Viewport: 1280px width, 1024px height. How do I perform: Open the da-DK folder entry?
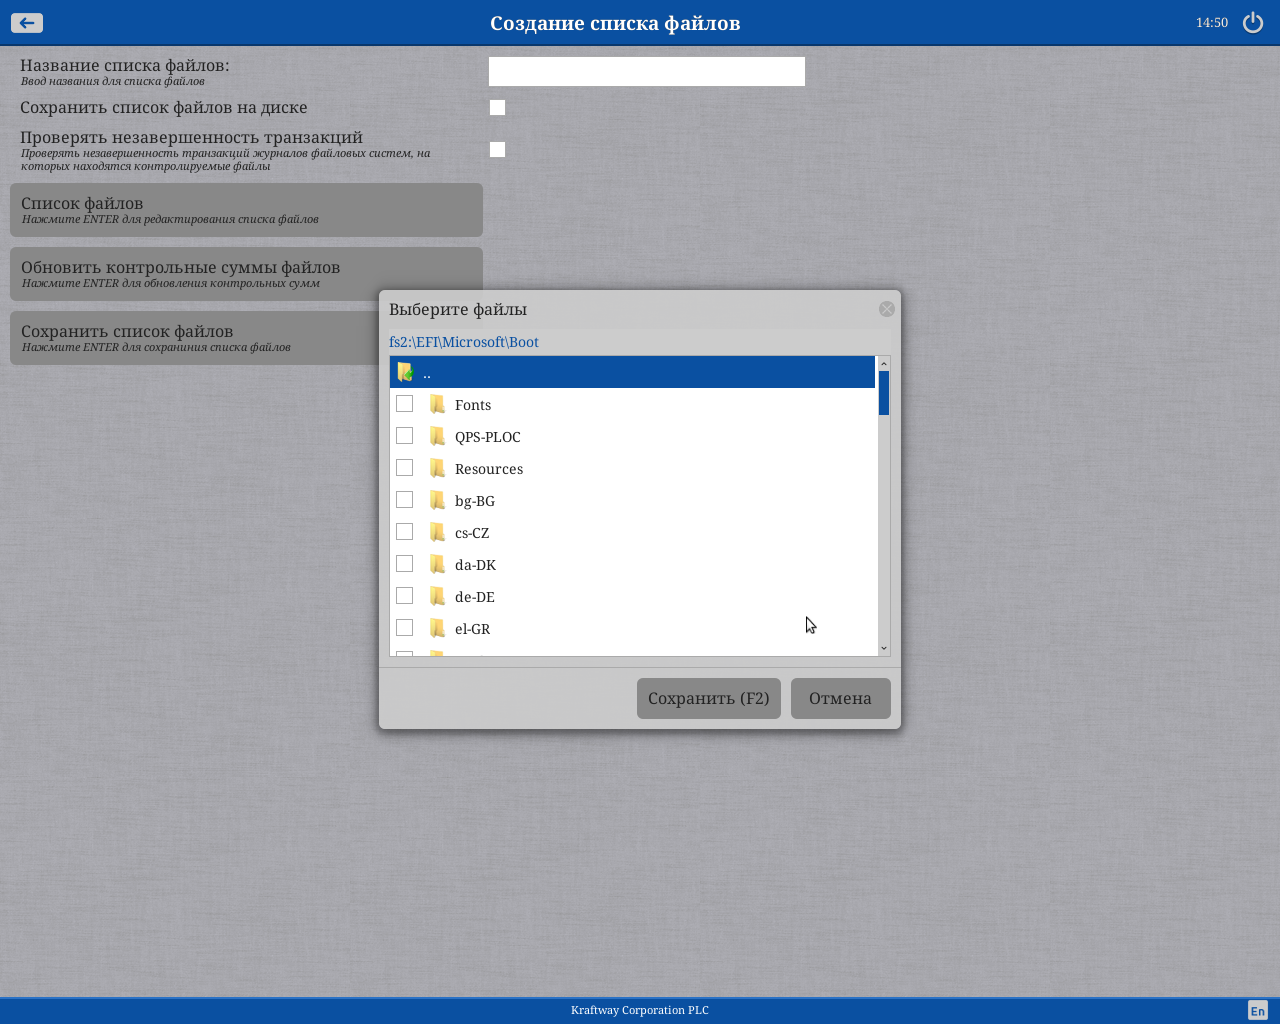[x=475, y=565]
